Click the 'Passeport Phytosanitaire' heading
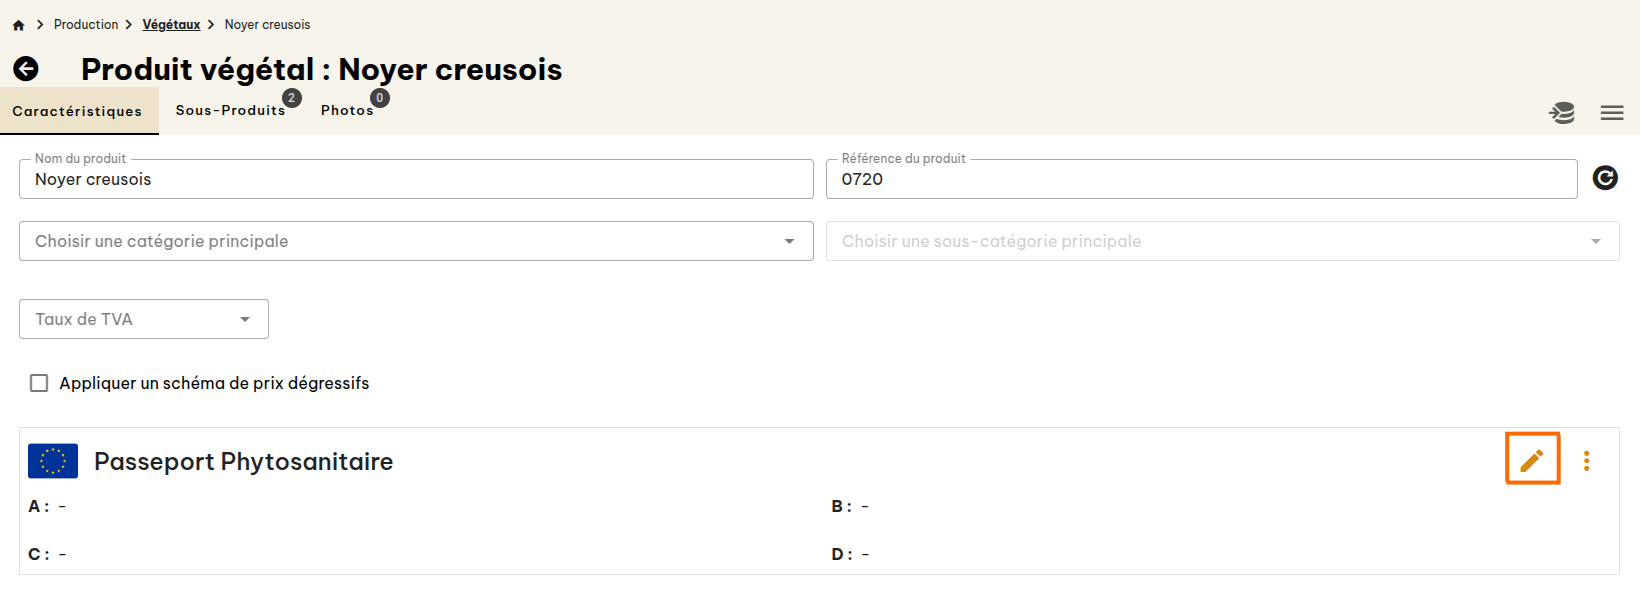Image resolution: width=1640 pixels, height=591 pixels. [x=243, y=462]
